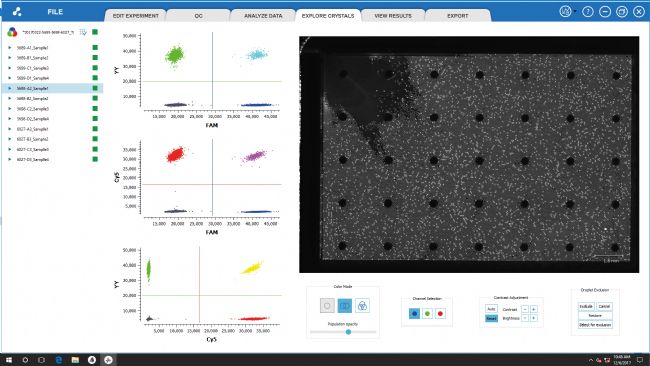
Task: Open the help question mark icon
Action: click(x=587, y=12)
